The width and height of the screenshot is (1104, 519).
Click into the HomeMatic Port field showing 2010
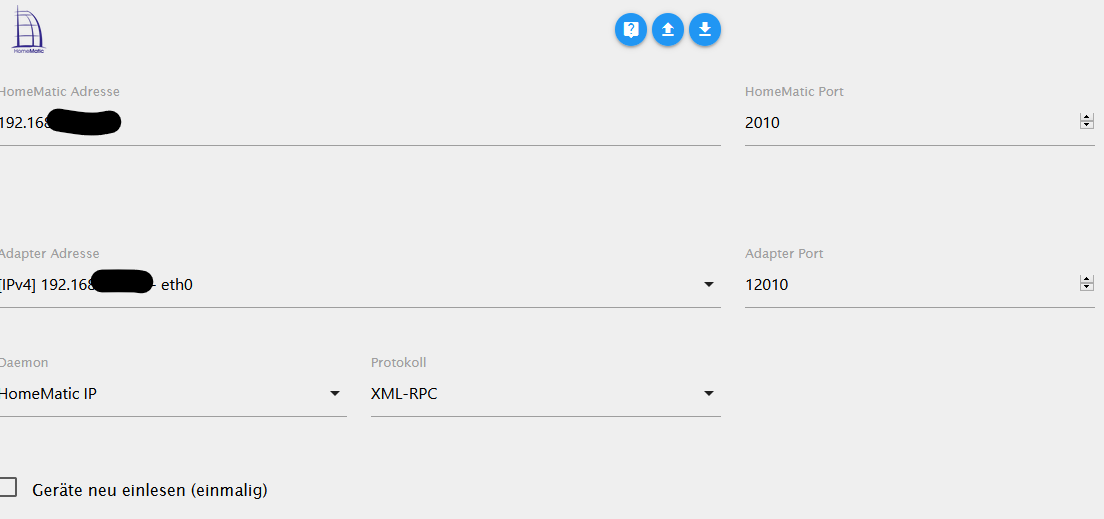pos(900,123)
